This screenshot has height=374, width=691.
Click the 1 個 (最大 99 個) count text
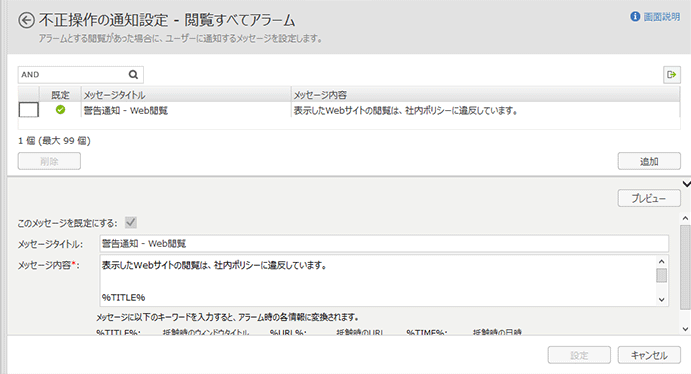54,141
